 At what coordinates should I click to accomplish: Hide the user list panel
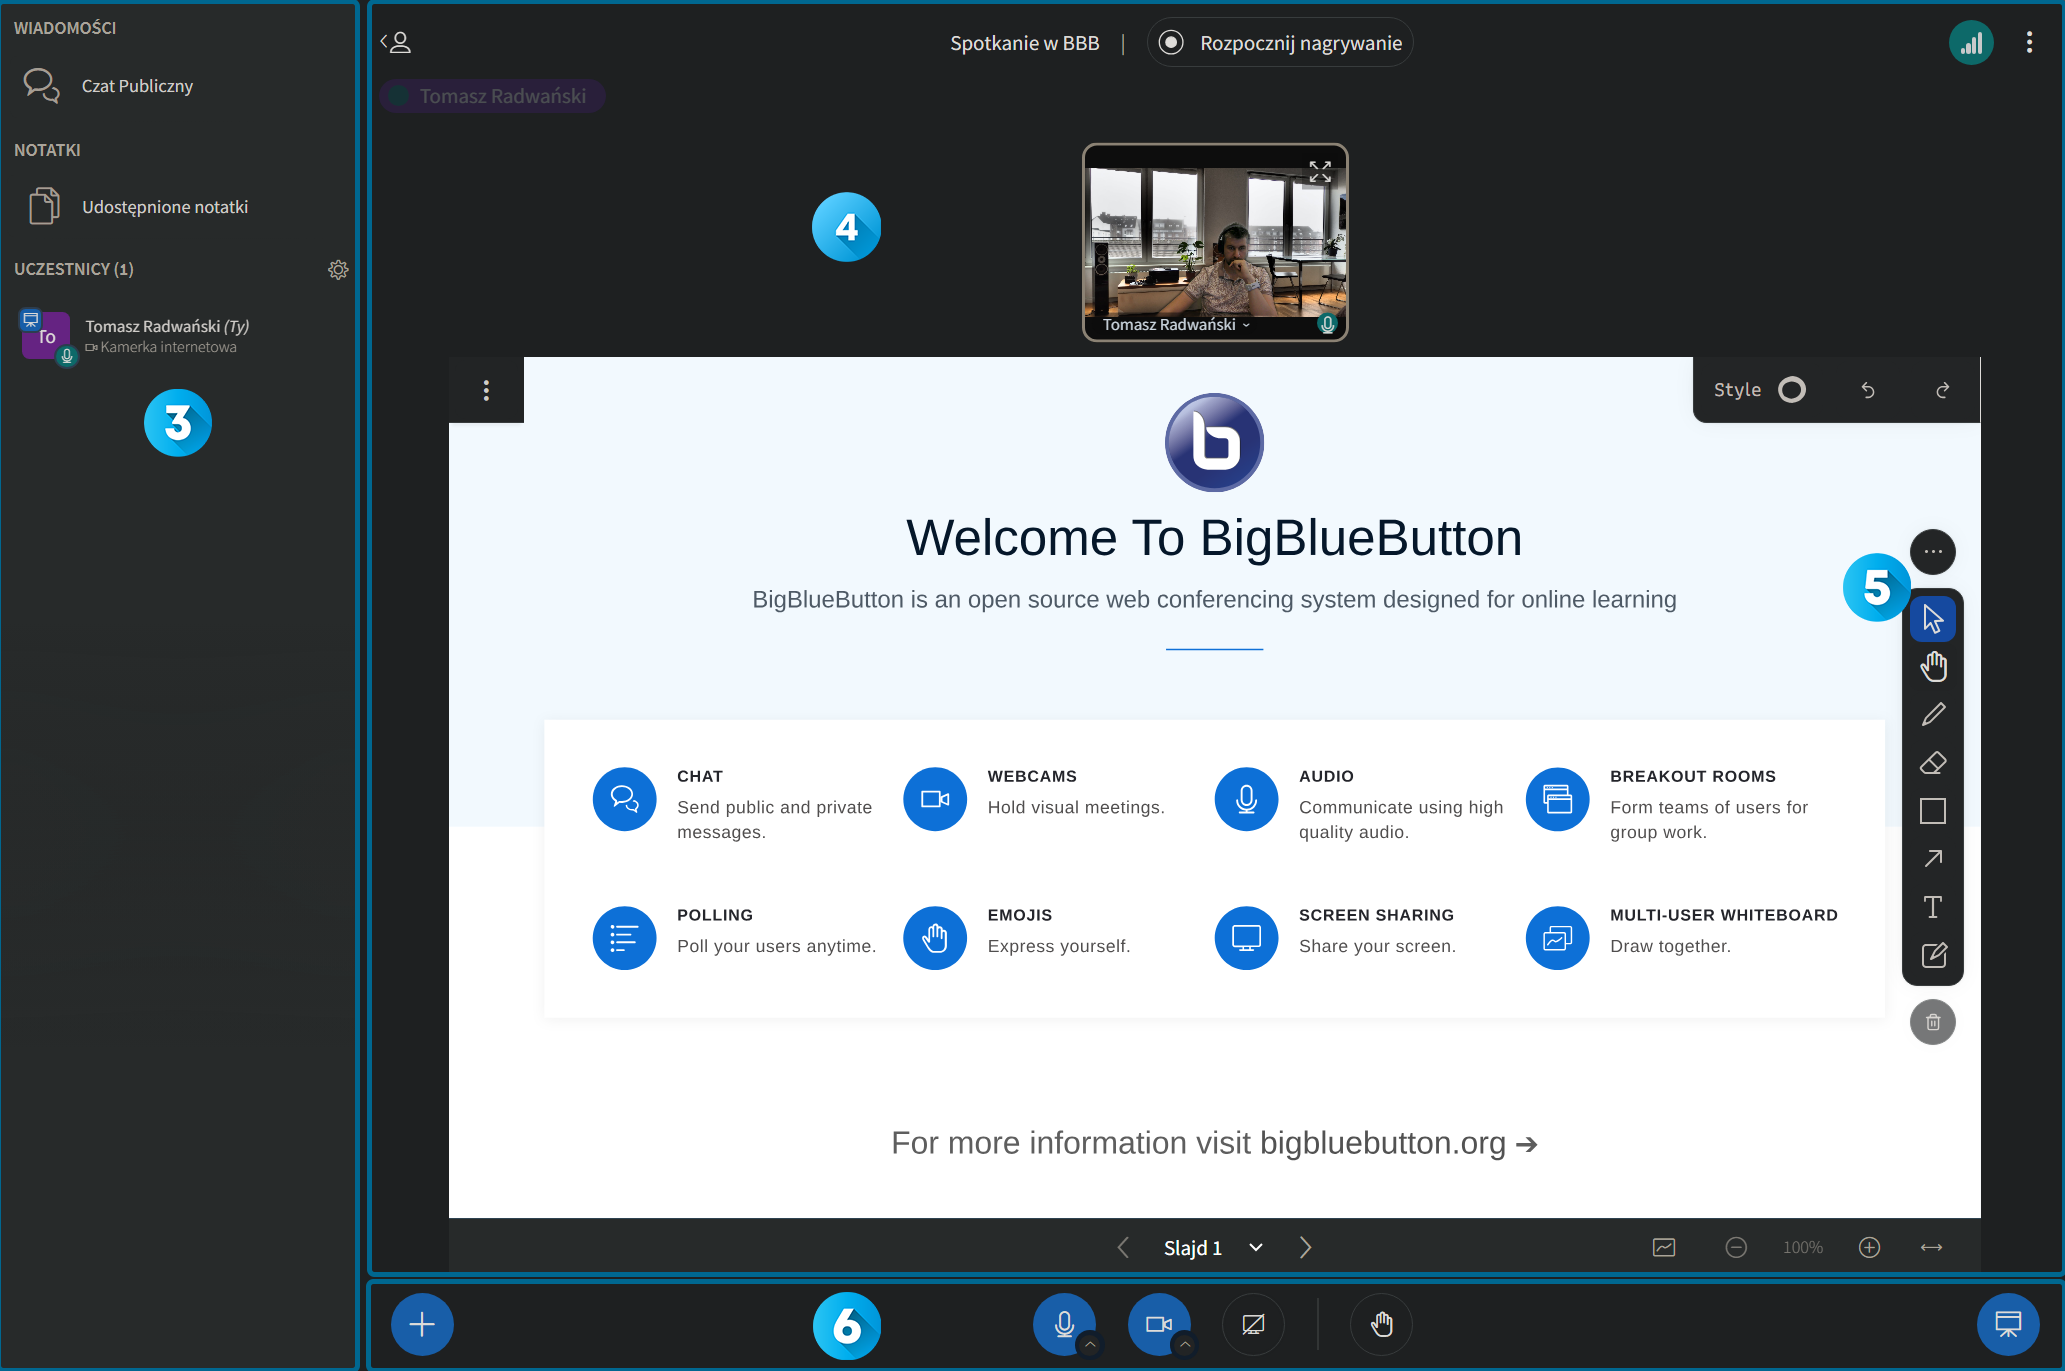[397, 42]
